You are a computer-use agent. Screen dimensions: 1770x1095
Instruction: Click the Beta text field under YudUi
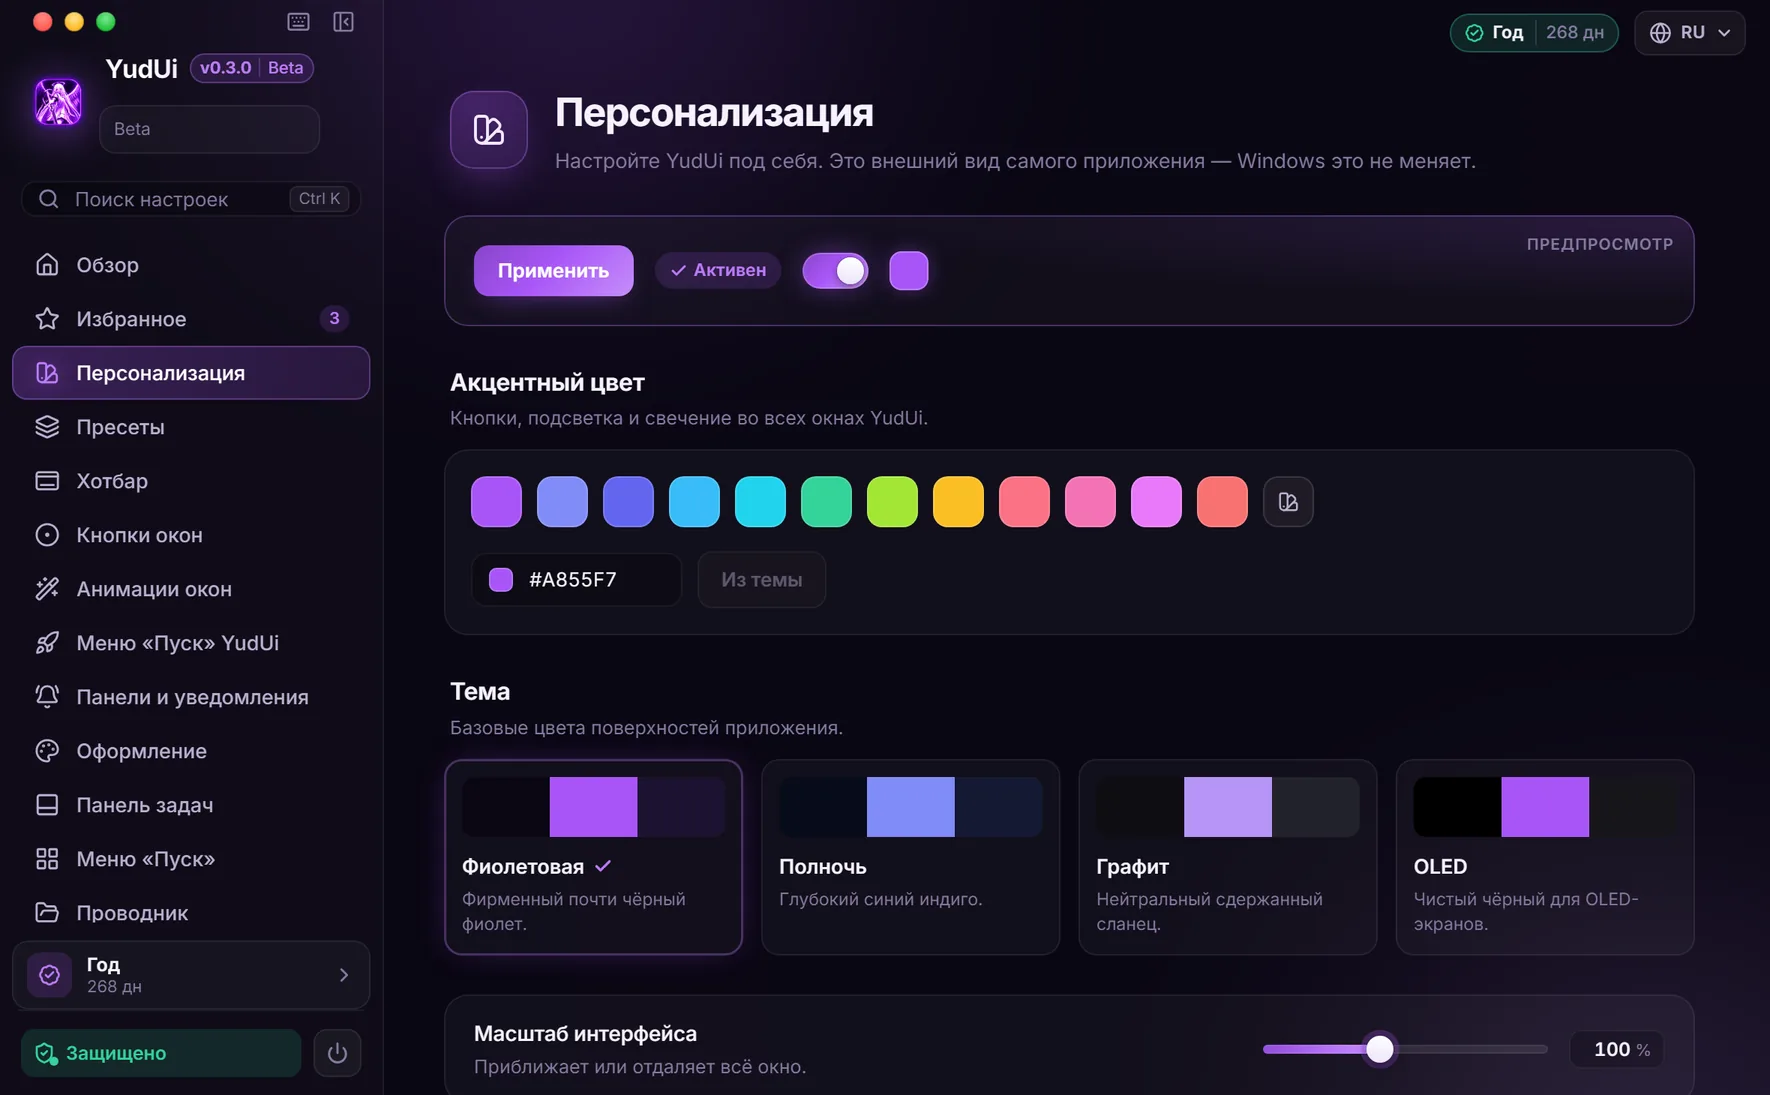(x=209, y=129)
